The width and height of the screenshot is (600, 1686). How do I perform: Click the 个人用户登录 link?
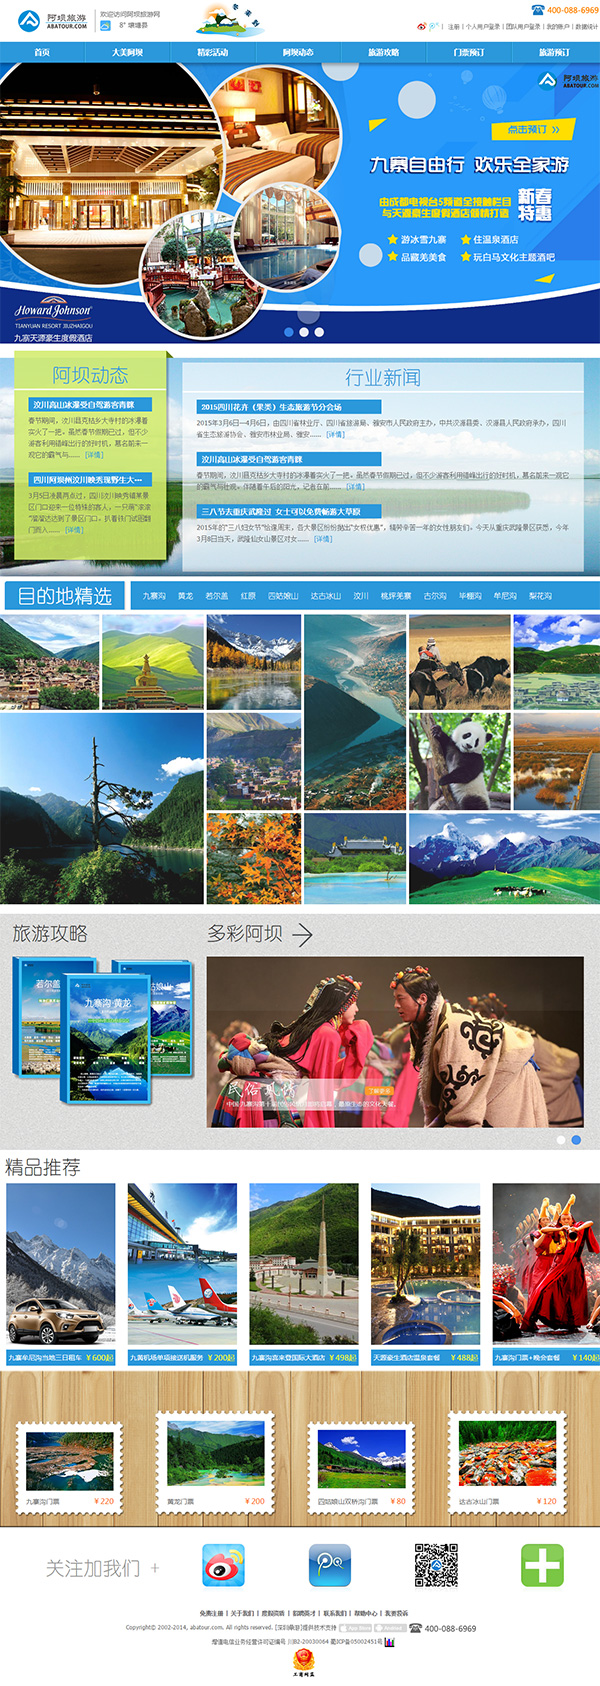coord(483,27)
